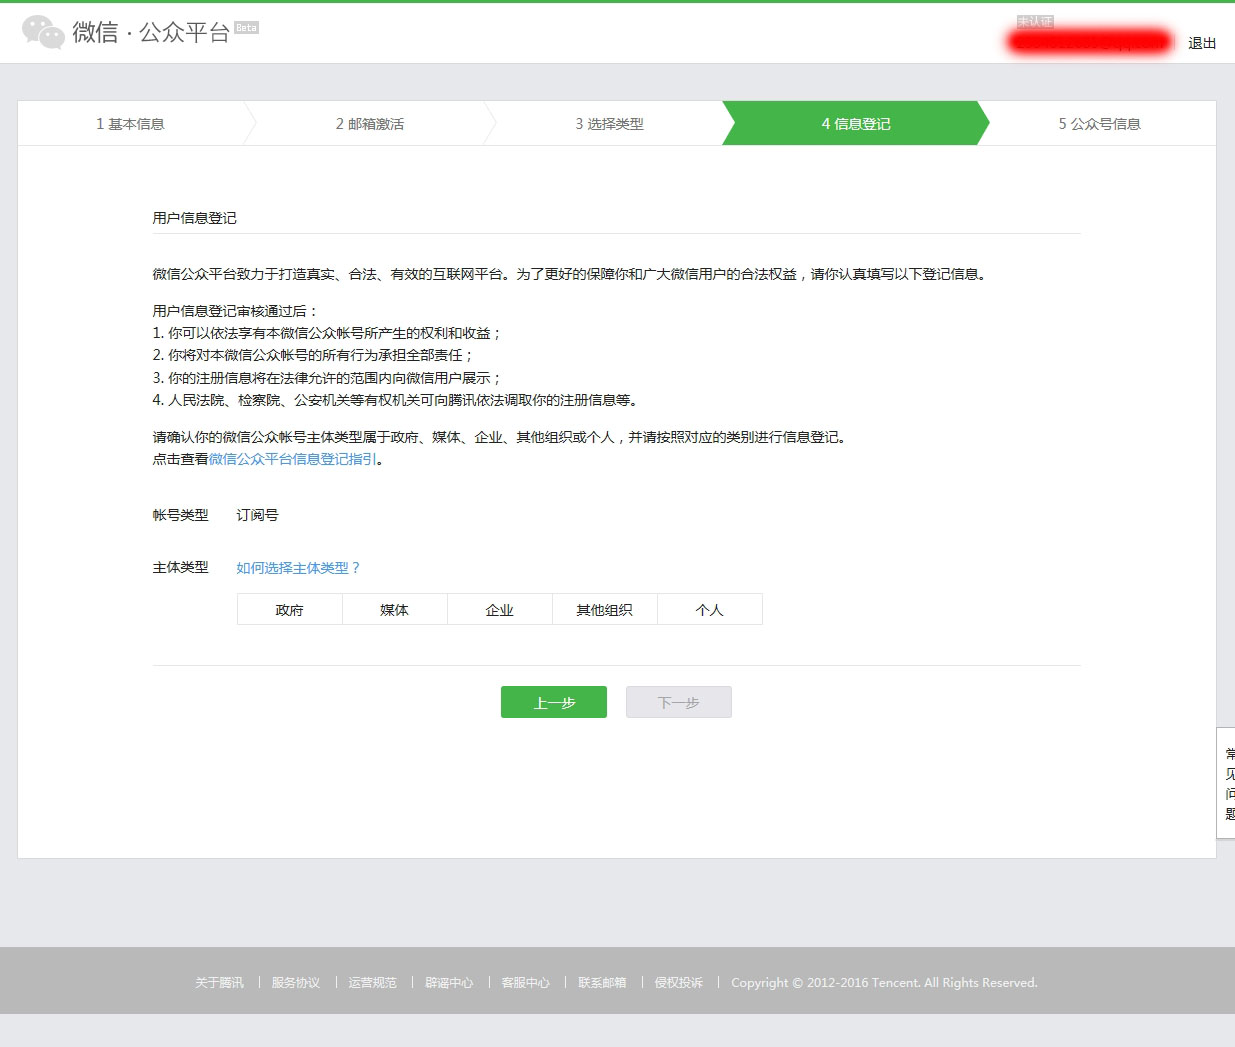Click the line 4. 人民法院、检察院、公安机关
This screenshot has height=1047, width=1235.
[395, 400]
